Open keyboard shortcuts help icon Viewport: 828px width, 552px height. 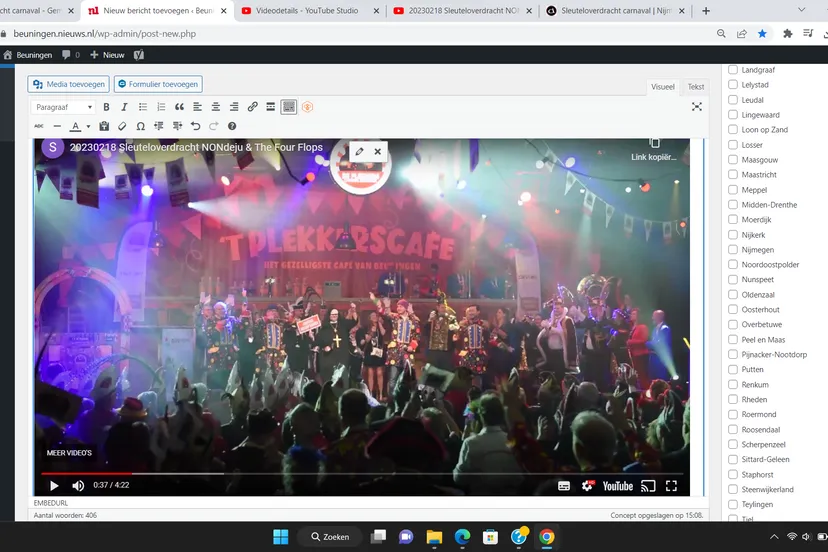coord(232,126)
